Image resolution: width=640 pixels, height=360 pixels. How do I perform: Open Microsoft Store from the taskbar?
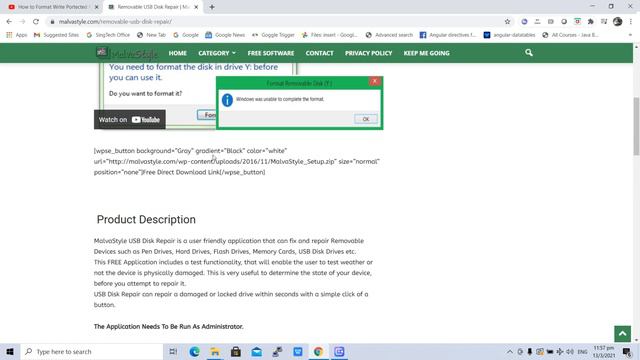[236, 351]
